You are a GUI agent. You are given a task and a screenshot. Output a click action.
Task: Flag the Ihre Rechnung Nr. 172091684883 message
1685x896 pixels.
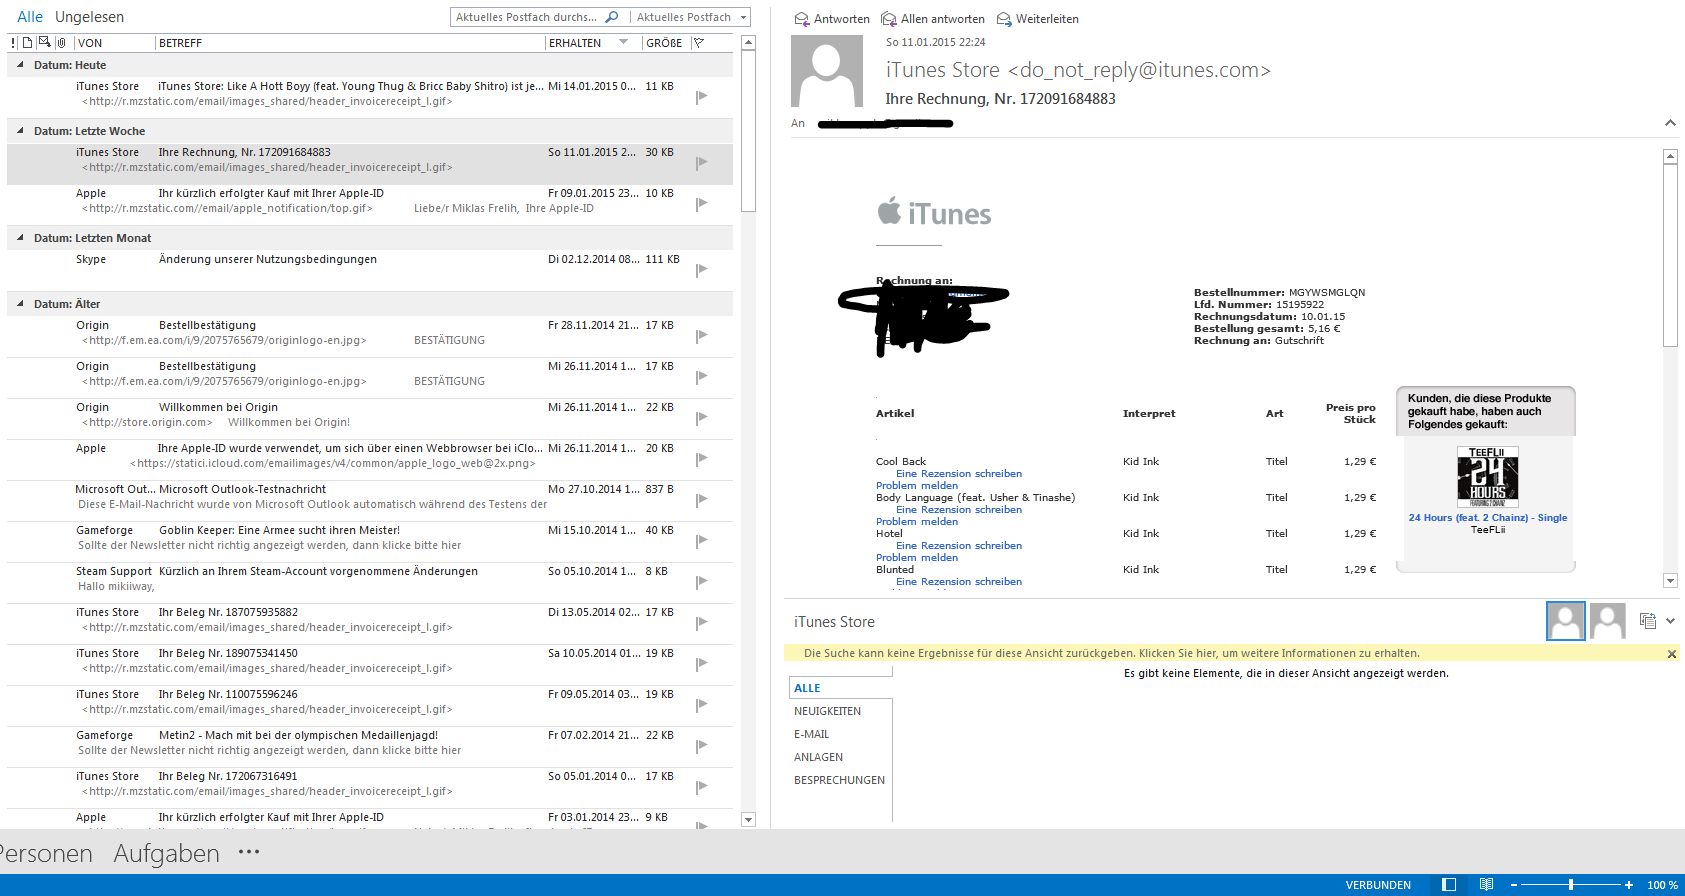702,162
